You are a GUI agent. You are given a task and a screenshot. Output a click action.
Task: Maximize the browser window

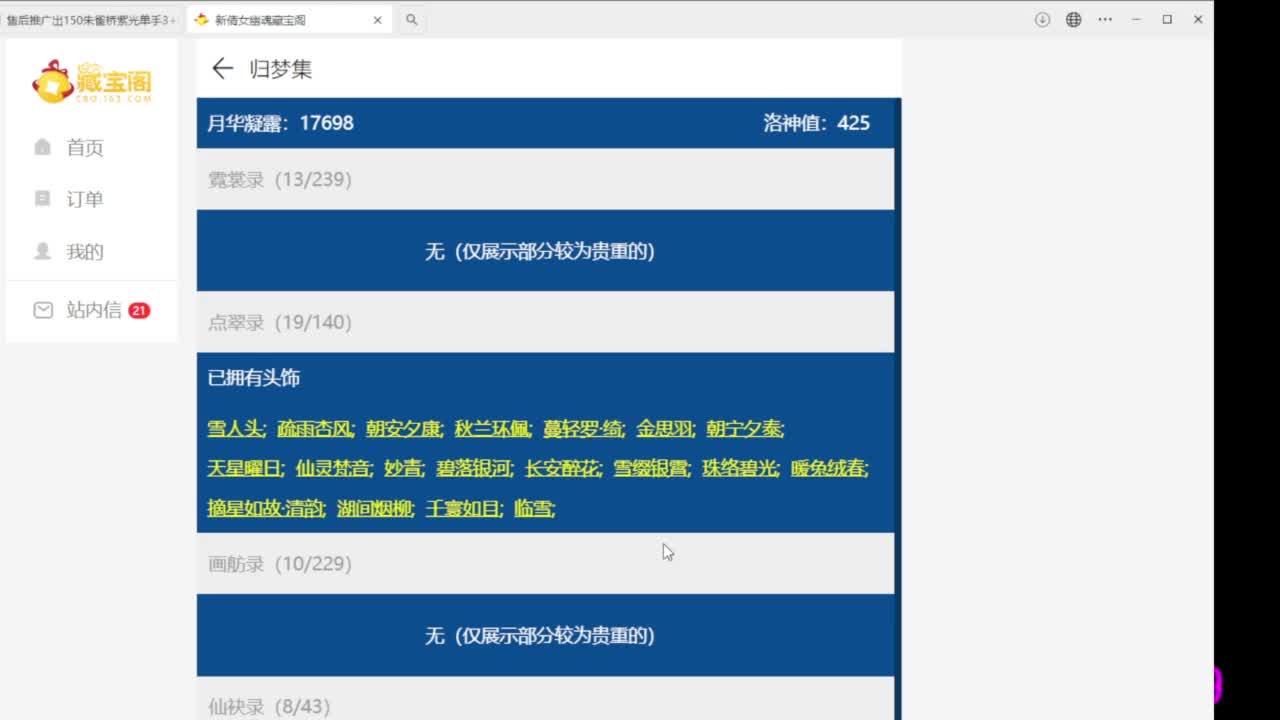tap(1167, 19)
